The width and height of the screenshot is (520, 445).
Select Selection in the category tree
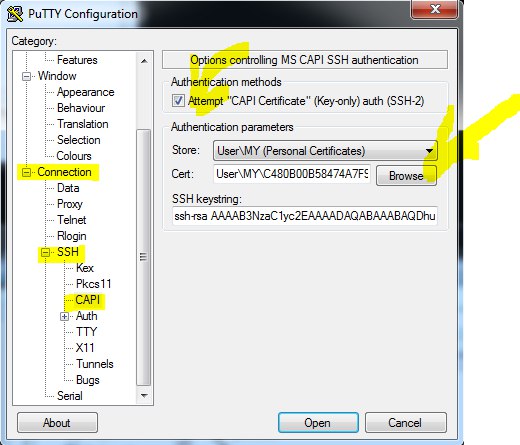coord(79,140)
